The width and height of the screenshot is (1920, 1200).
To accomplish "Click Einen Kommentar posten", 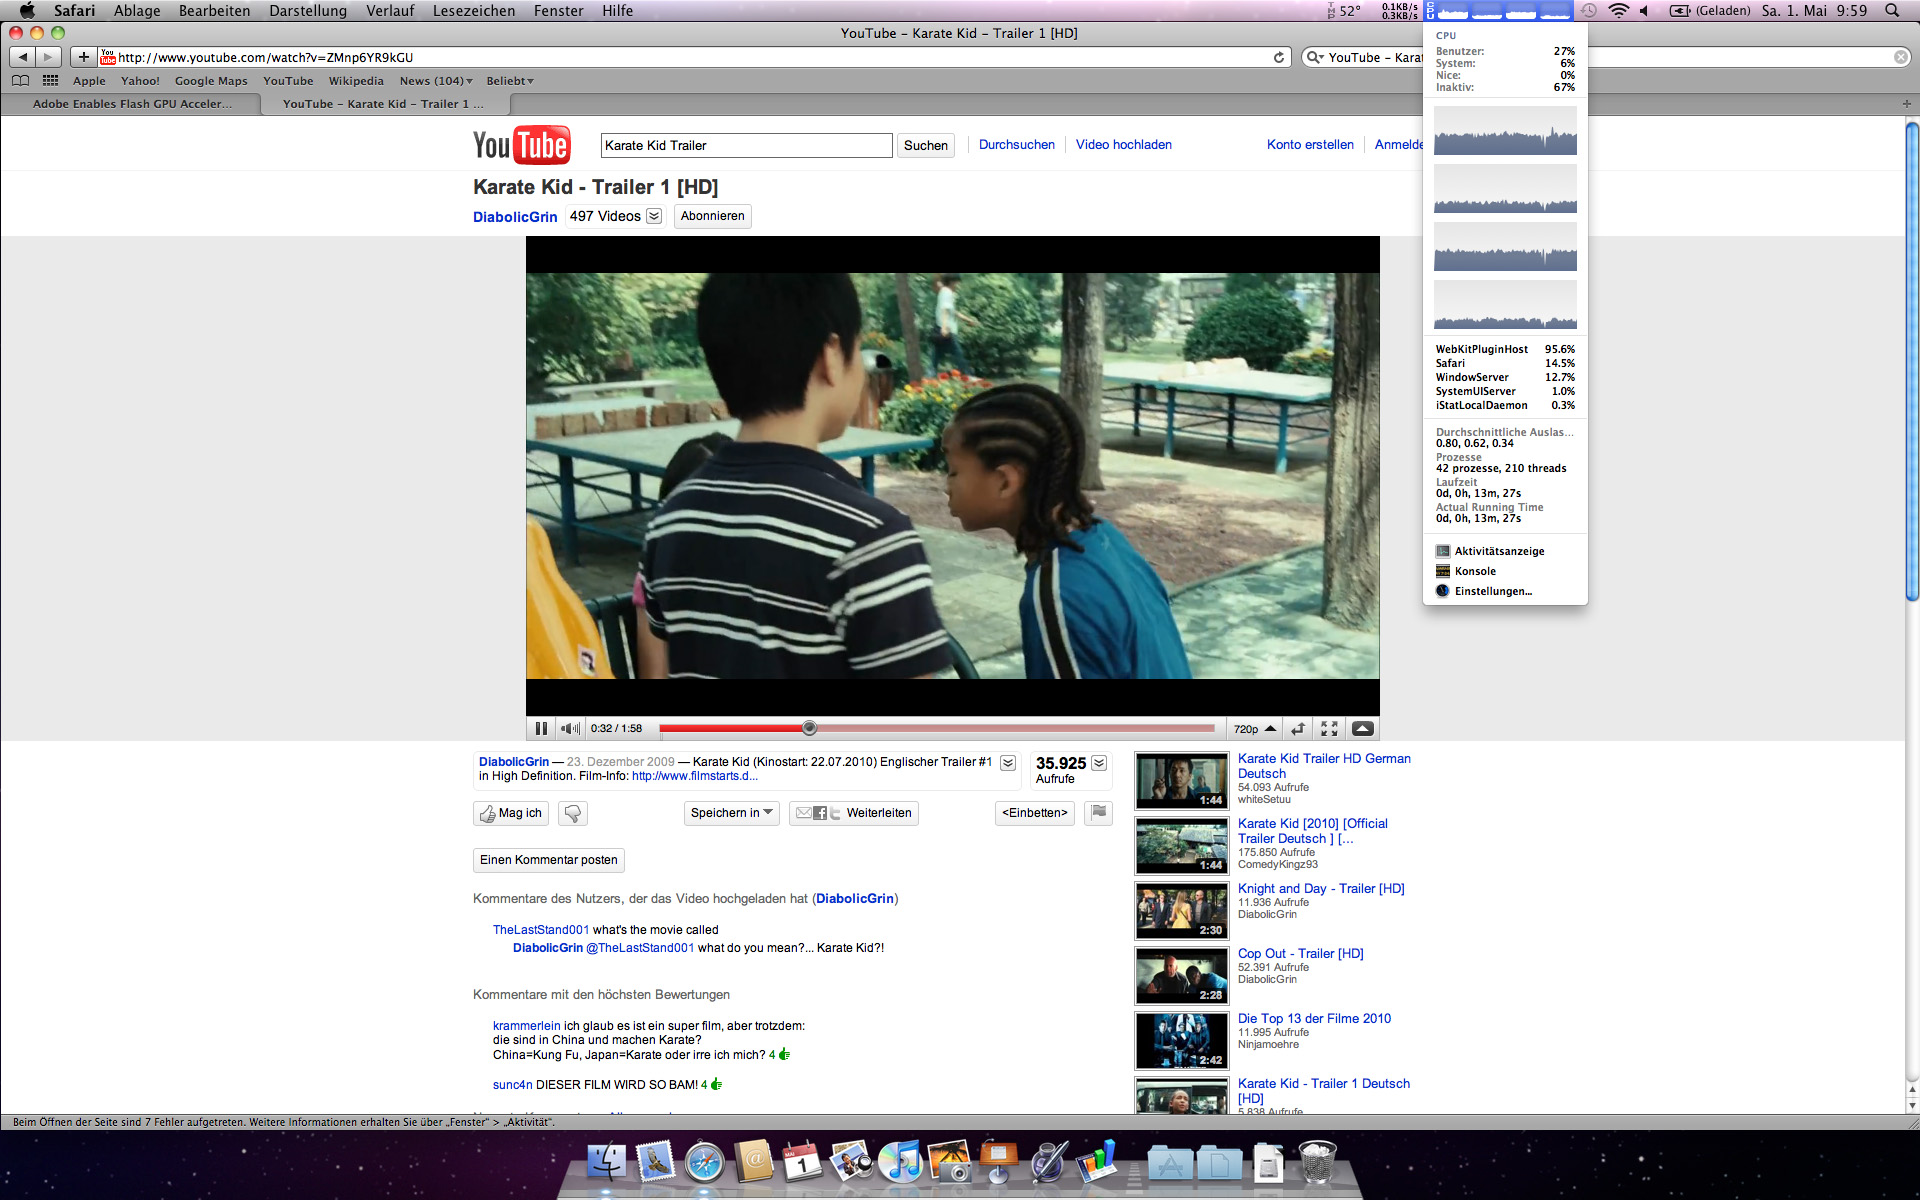I will pos(549,860).
